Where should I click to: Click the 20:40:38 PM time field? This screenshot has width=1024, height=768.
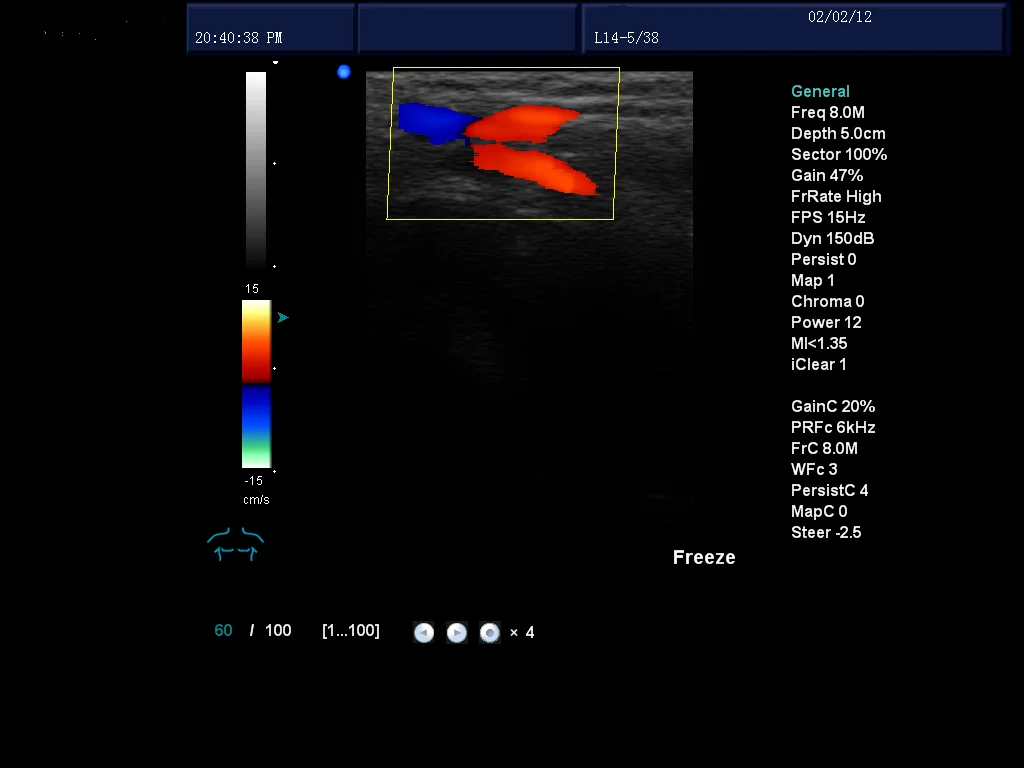238,38
